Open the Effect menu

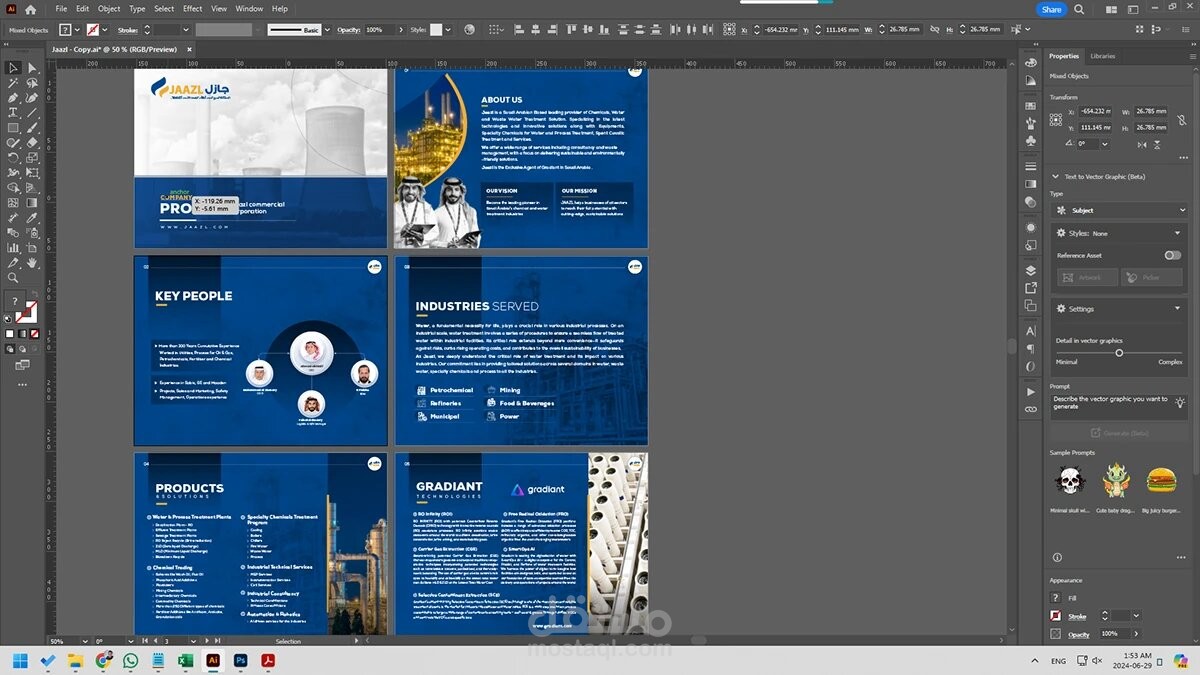[x=192, y=9]
